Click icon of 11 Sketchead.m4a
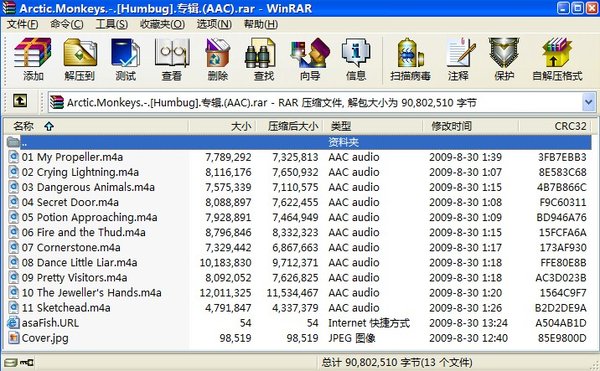Image resolution: width=600 pixels, height=371 pixels. (13, 308)
